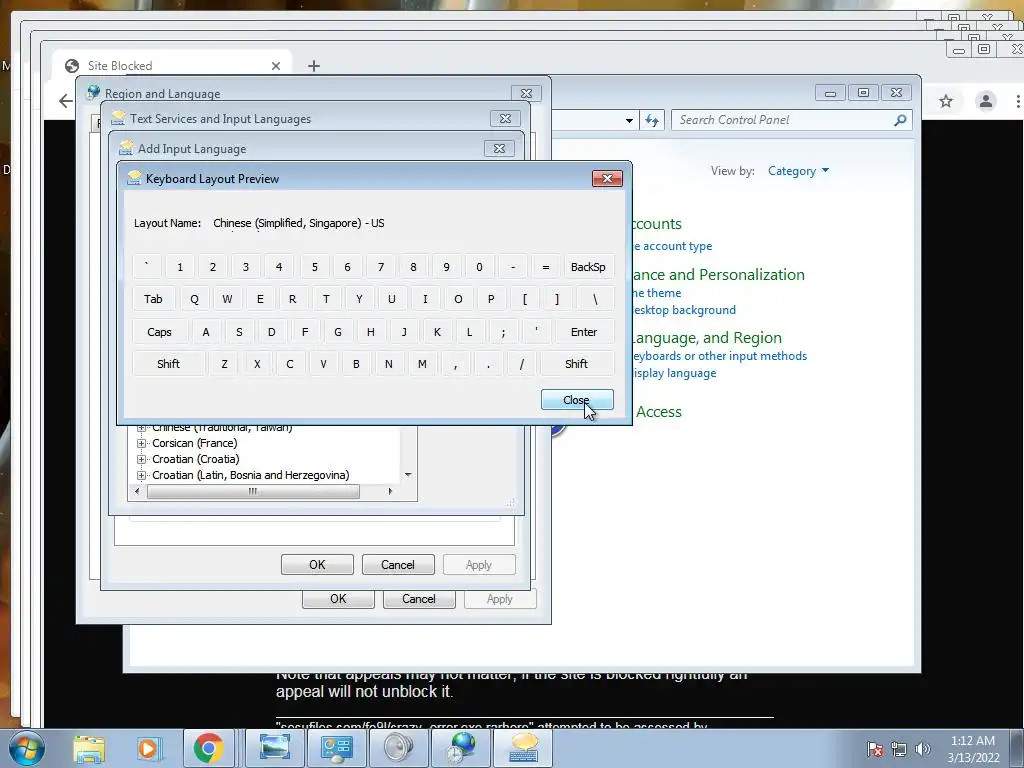Select Corsican (France) in the language list

[195, 443]
